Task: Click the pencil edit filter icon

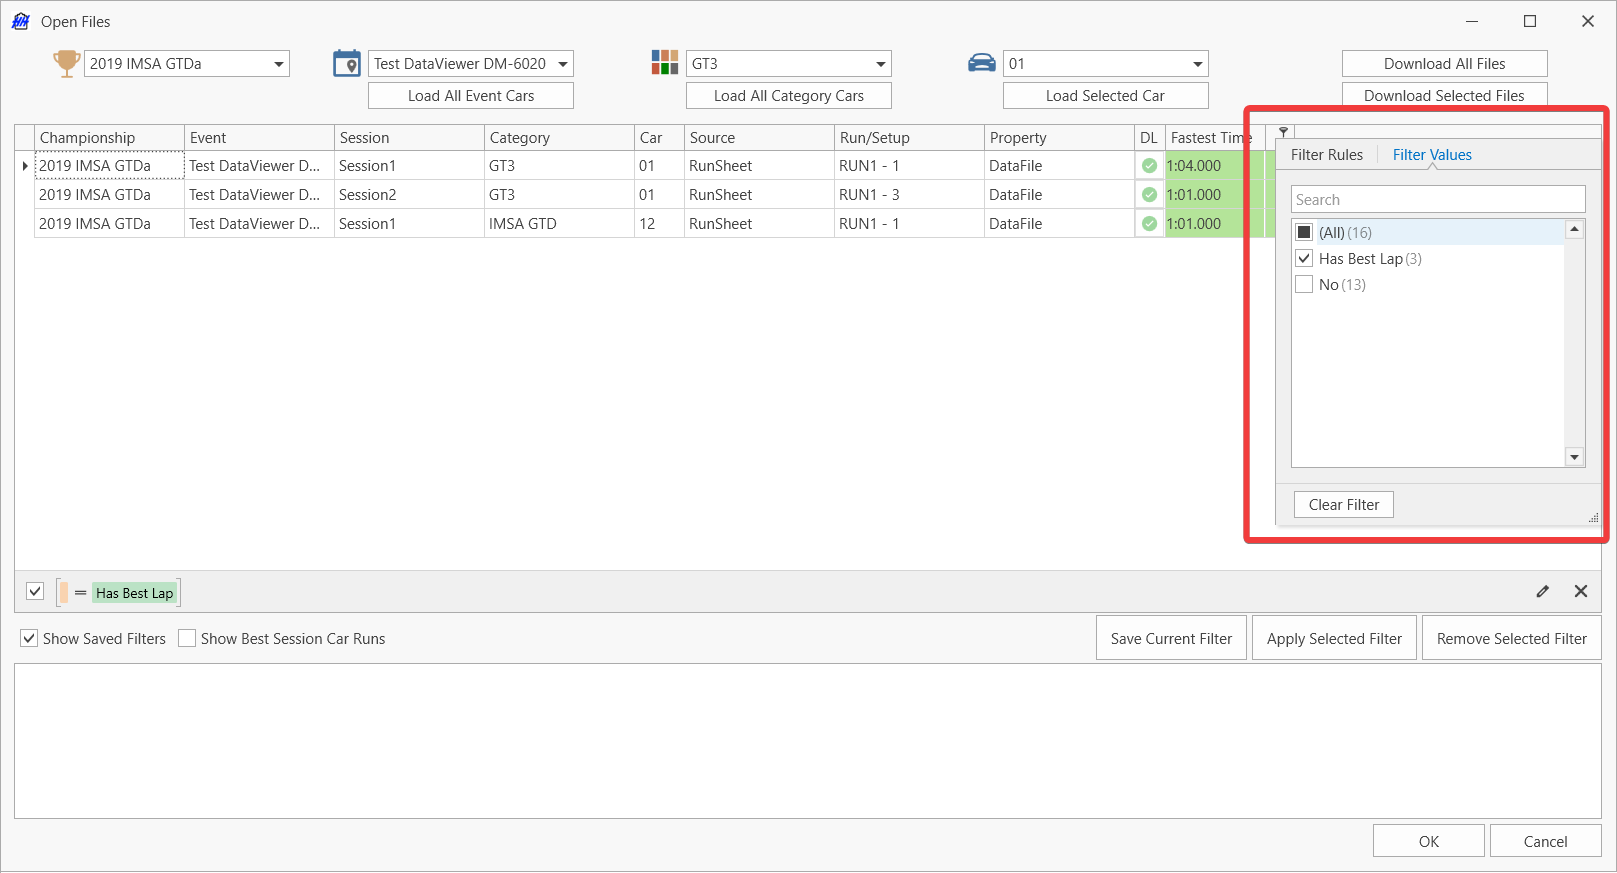Action: coord(1543,591)
